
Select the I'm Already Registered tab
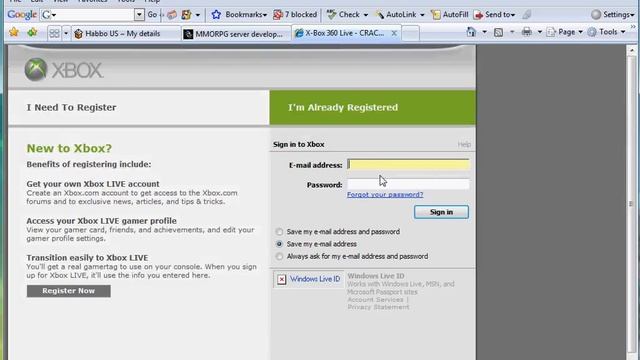[x=373, y=108]
